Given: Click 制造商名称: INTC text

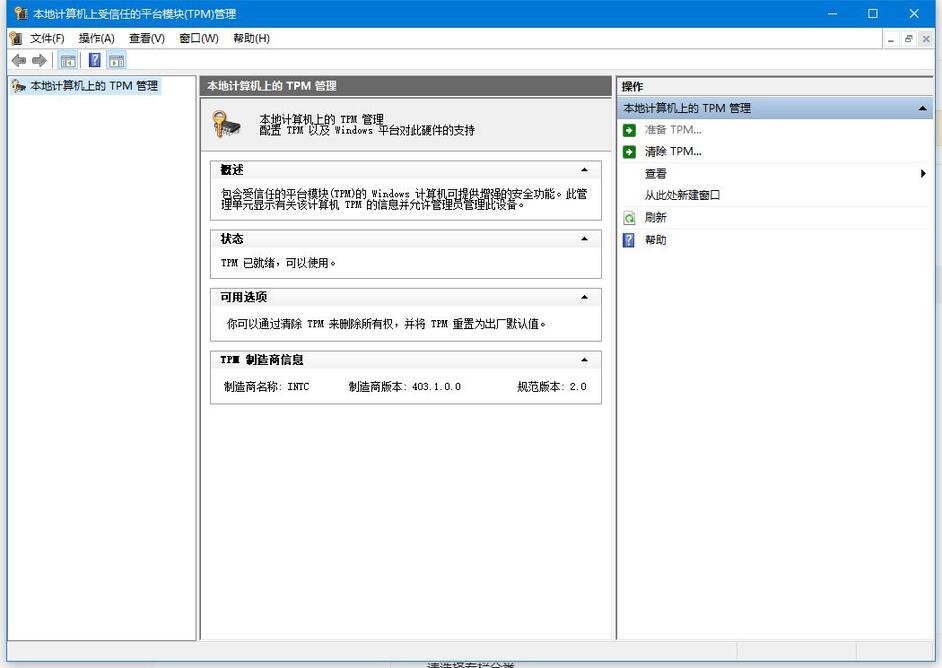Looking at the screenshot, I should point(267,387).
